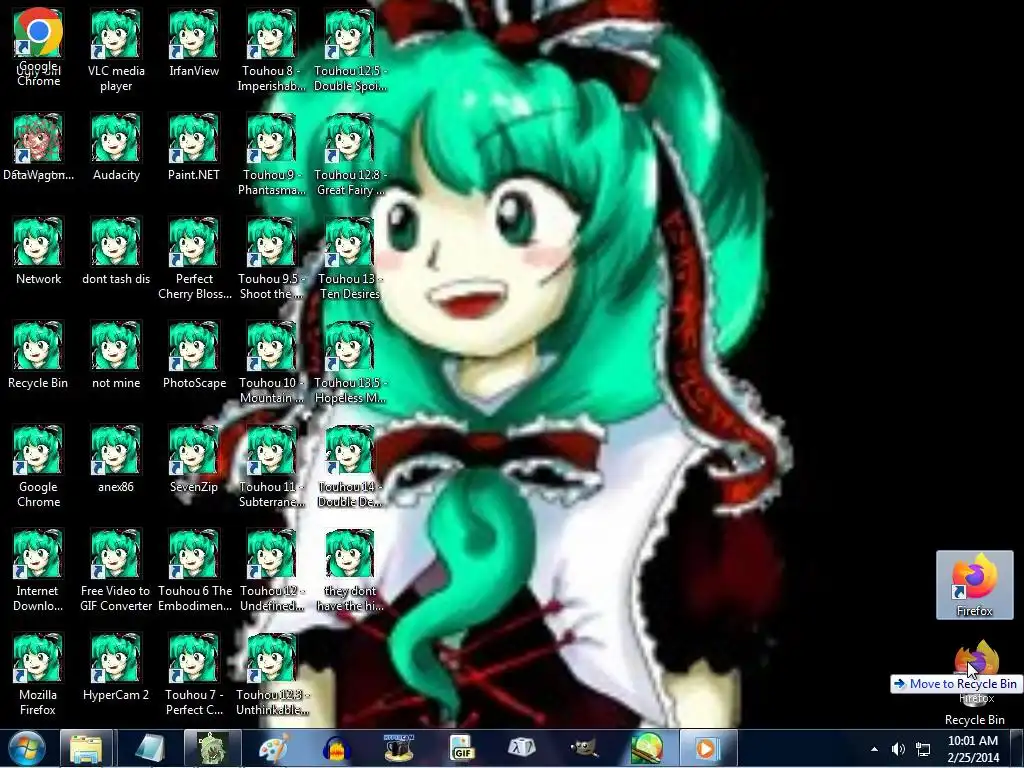This screenshot has width=1024, height=768.
Task: Select Touhou 12.8 - Great Fairy shortcut
Action: (350, 155)
